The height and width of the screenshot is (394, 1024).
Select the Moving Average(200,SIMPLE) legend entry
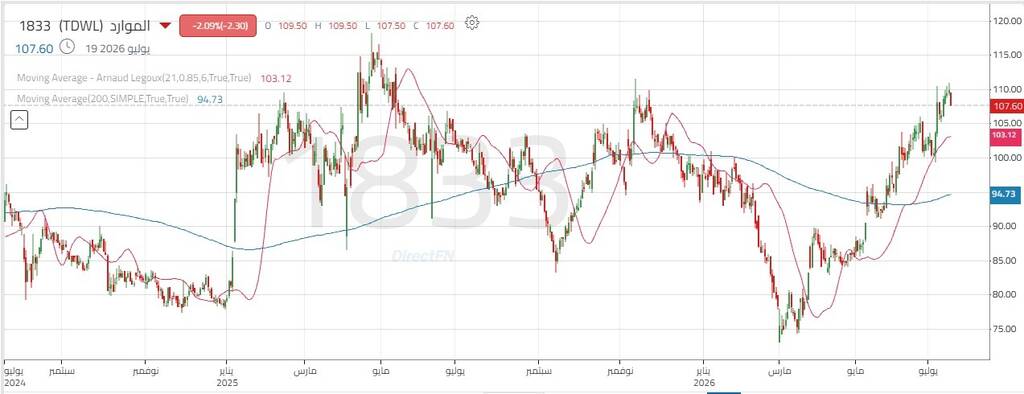[x=103, y=99]
